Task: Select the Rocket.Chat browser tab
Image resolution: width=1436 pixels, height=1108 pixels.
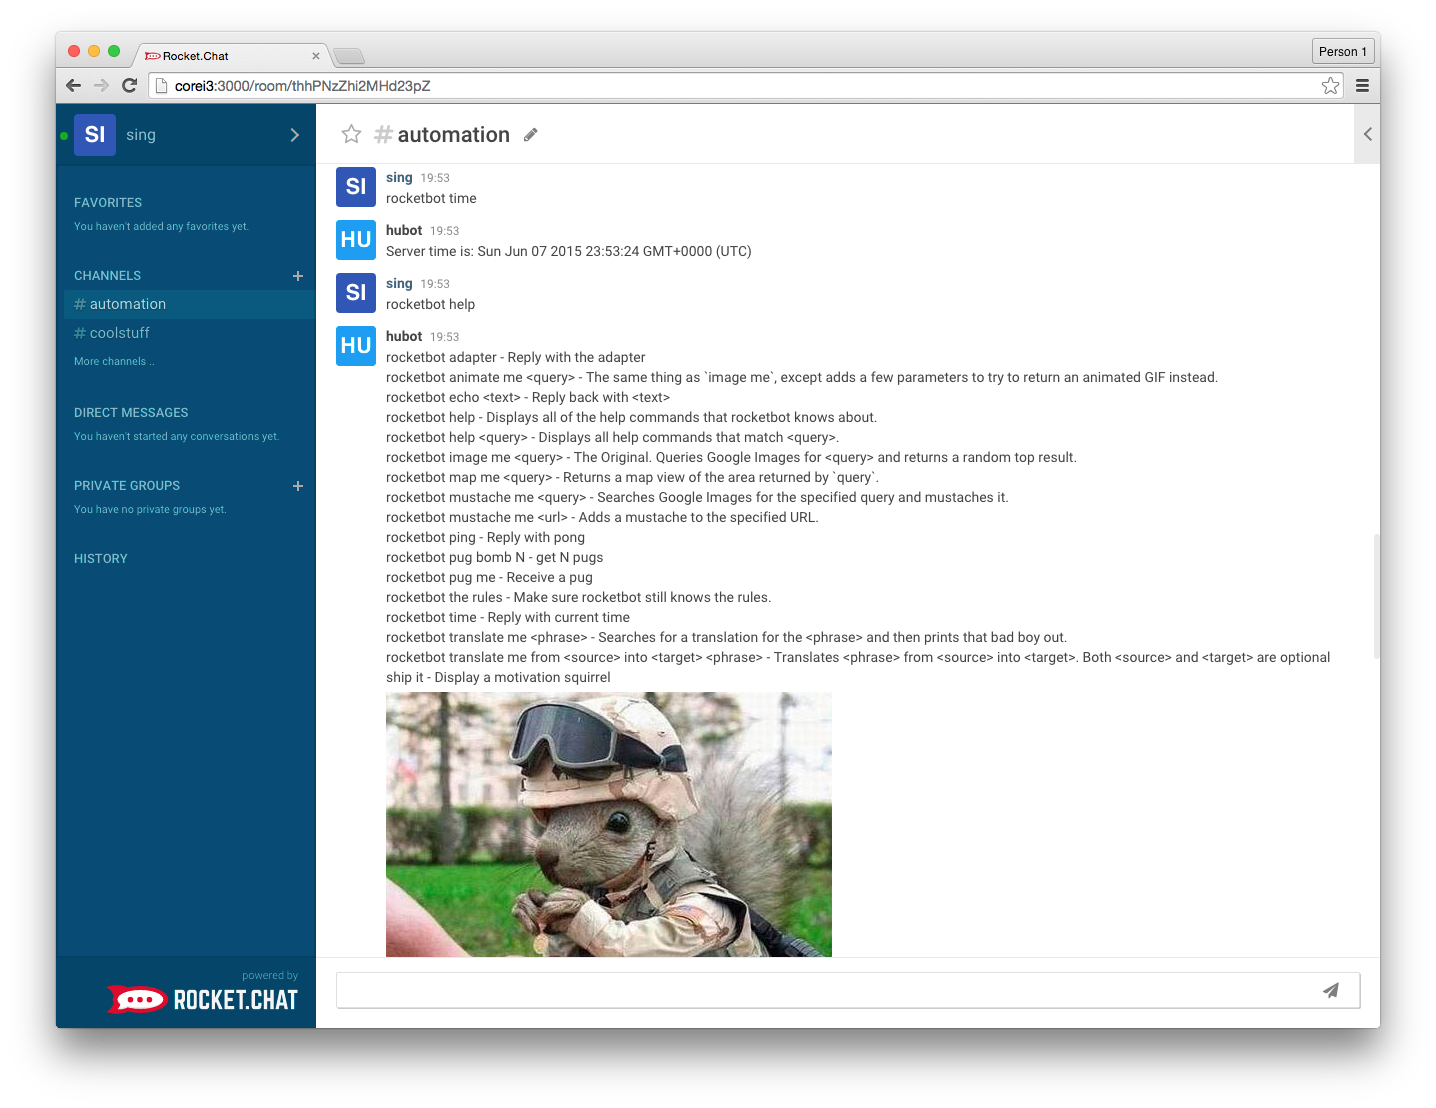Action: [x=230, y=56]
